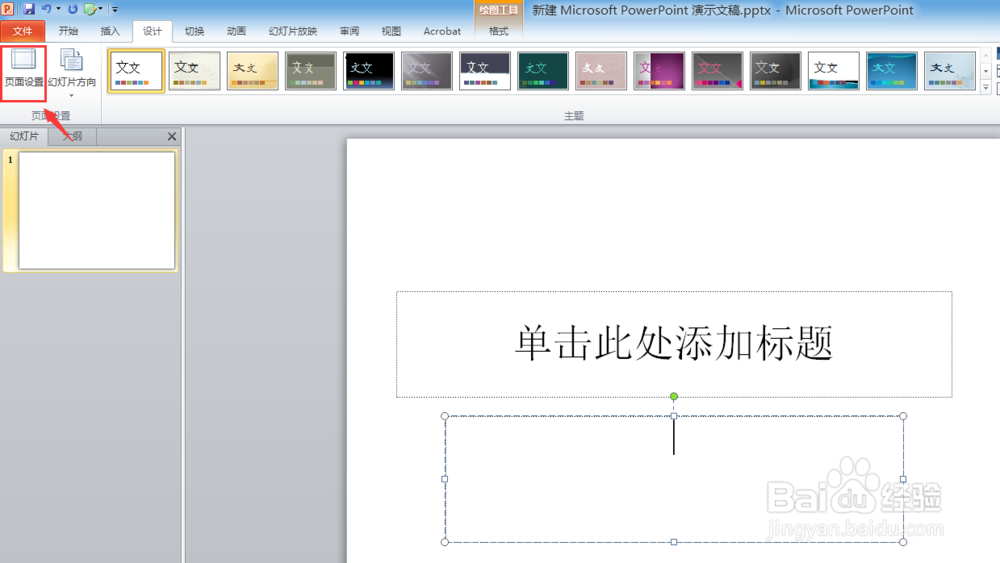1000x563 pixels.
Task: Switch to the 动画 (Animations) tab
Action: coord(236,31)
